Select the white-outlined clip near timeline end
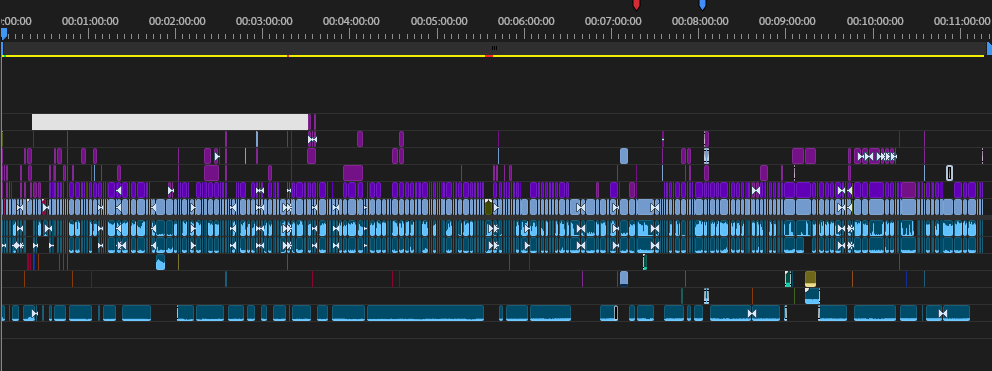This screenshot has height=371, width=992. pos(949,173)
